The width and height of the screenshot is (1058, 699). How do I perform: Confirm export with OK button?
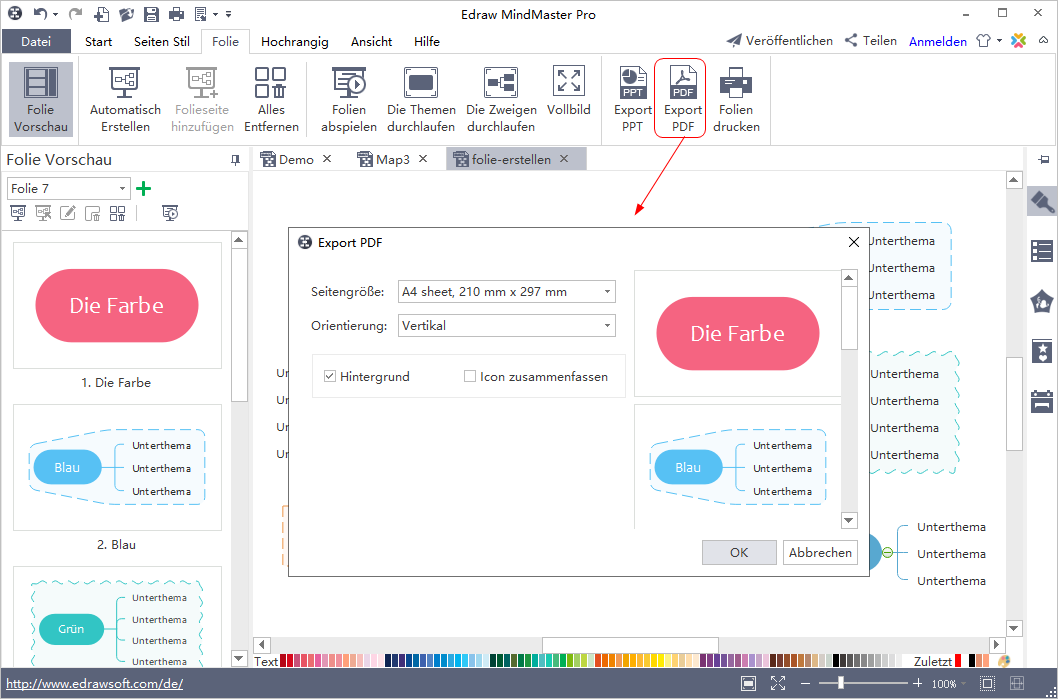point(738,552)
